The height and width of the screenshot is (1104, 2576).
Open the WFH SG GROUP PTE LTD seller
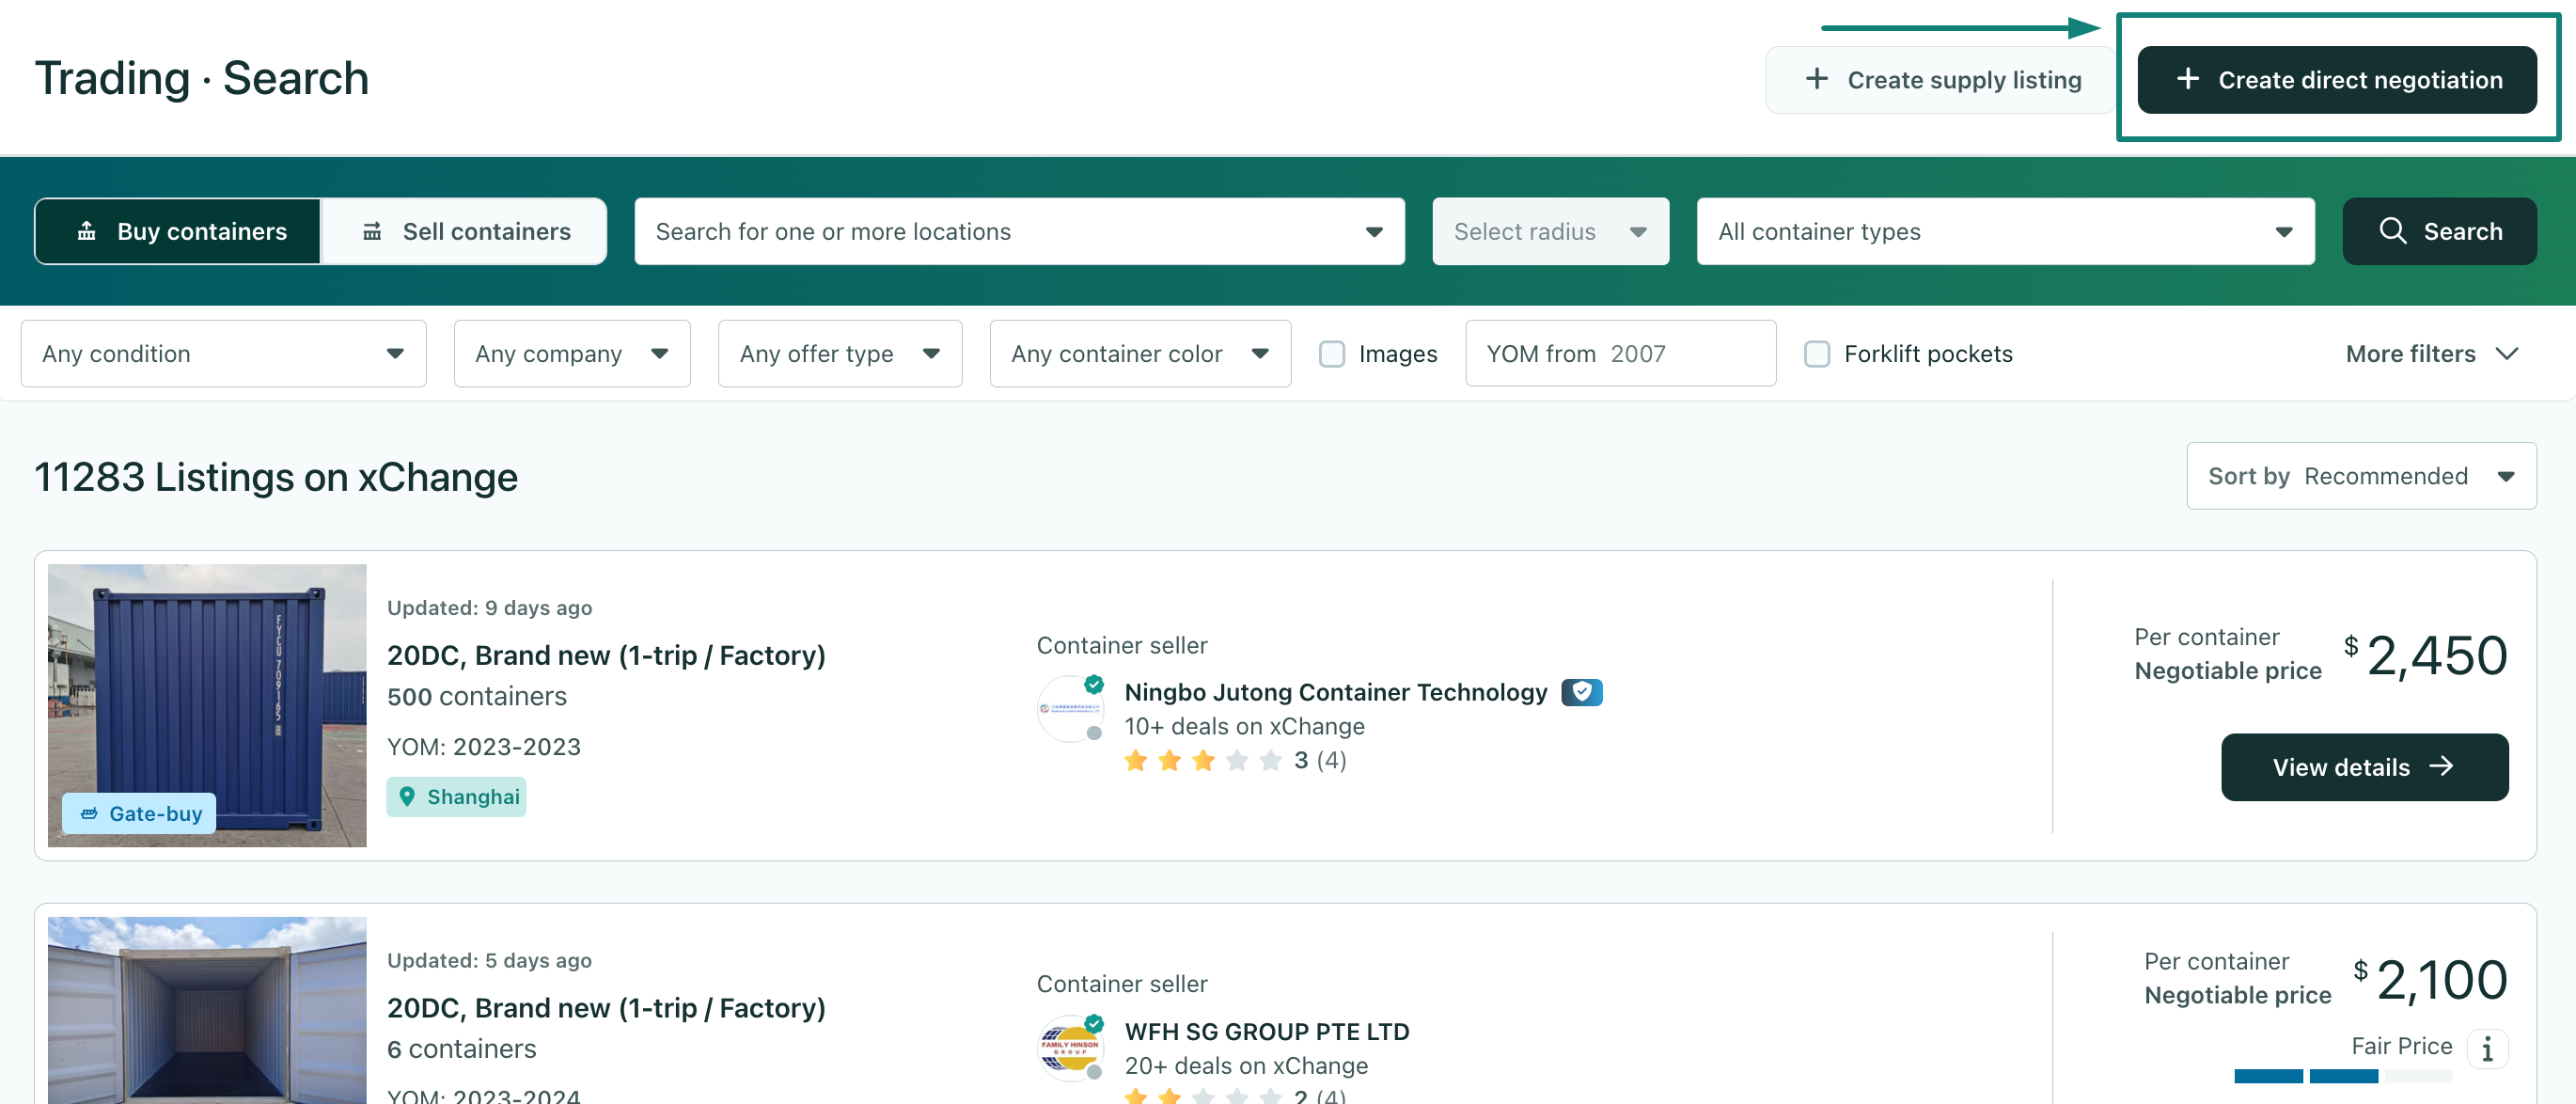click(1266, 1031)
